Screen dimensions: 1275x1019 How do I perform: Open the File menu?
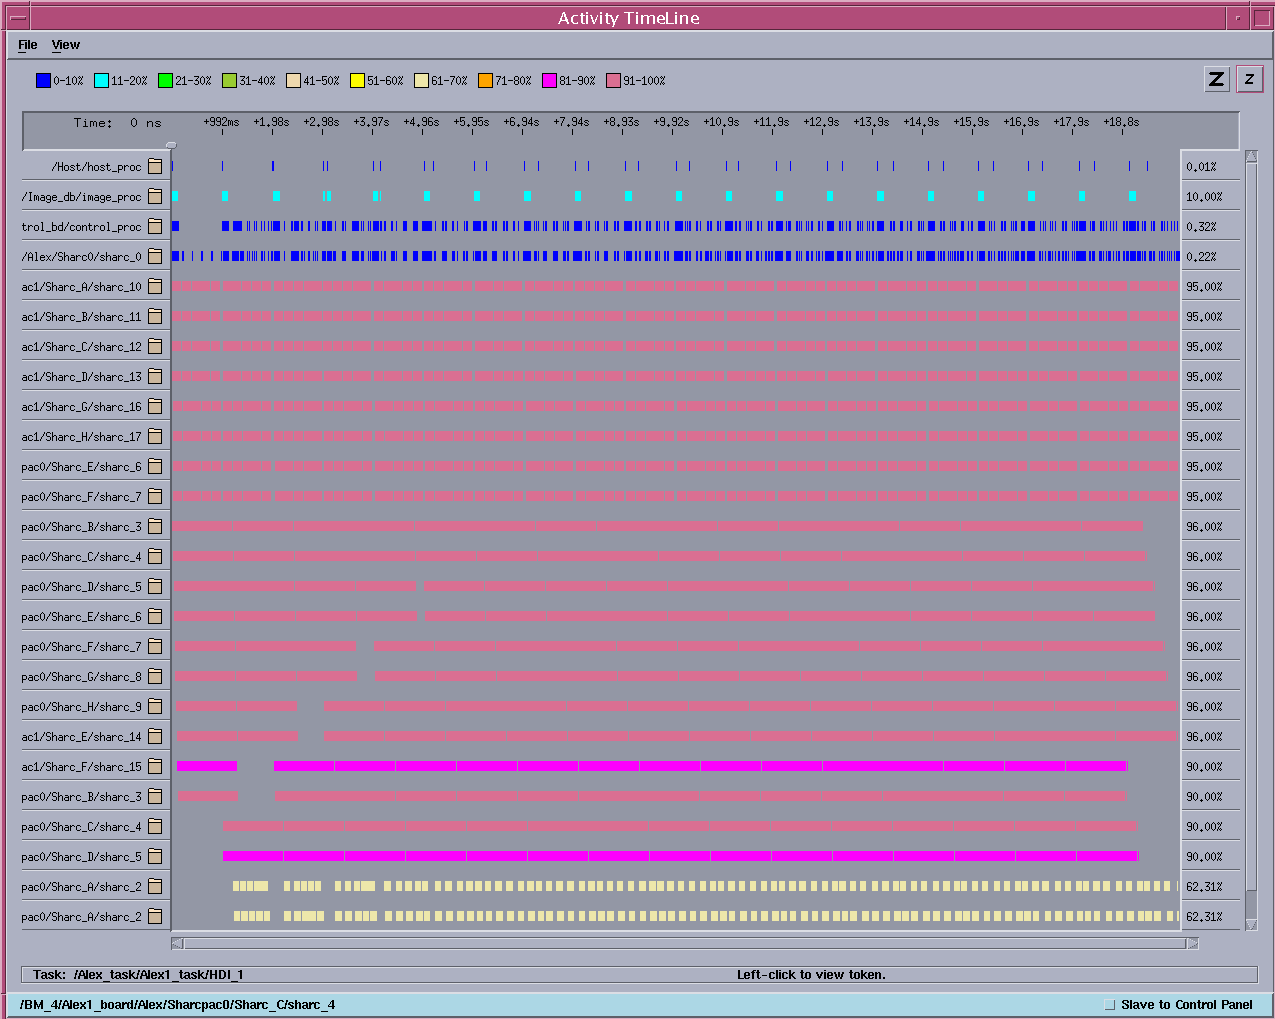pos(27,45)
